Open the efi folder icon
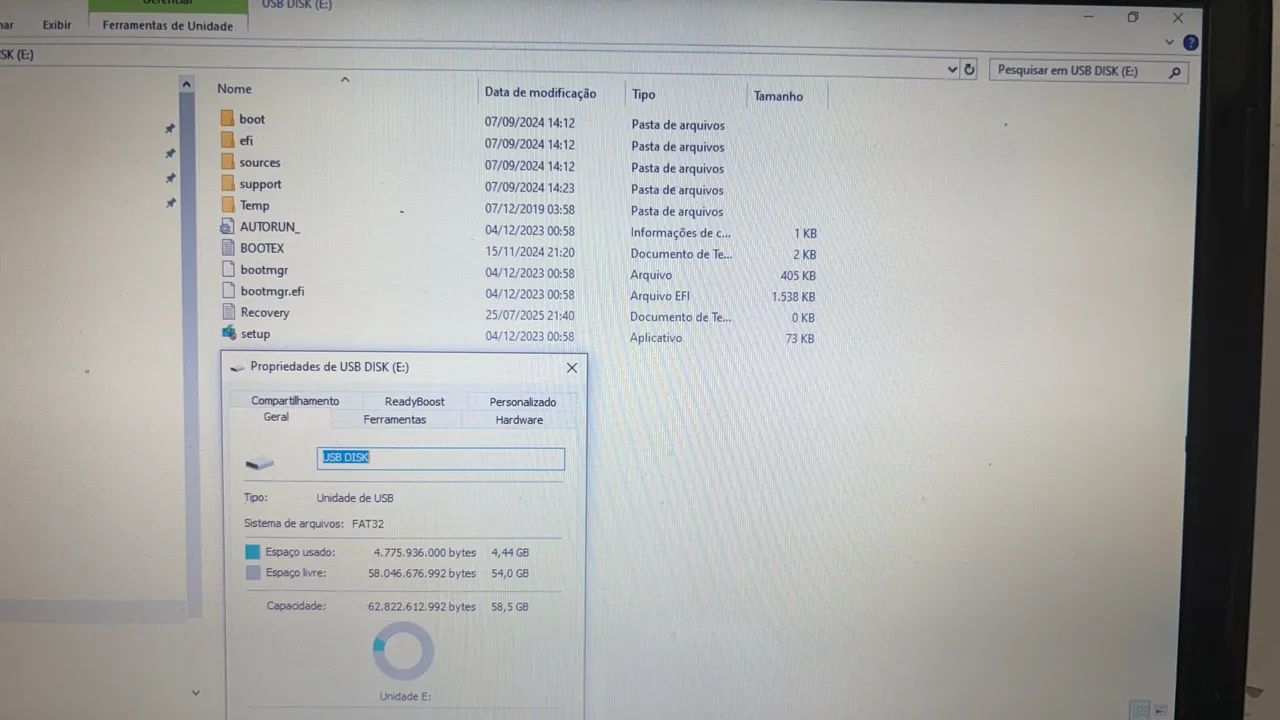1280x720 pixels. tap(227, 140)
